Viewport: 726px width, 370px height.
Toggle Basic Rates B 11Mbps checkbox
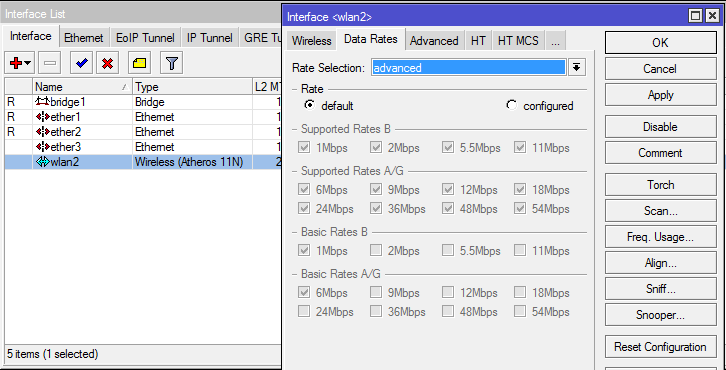click(519, 251)
